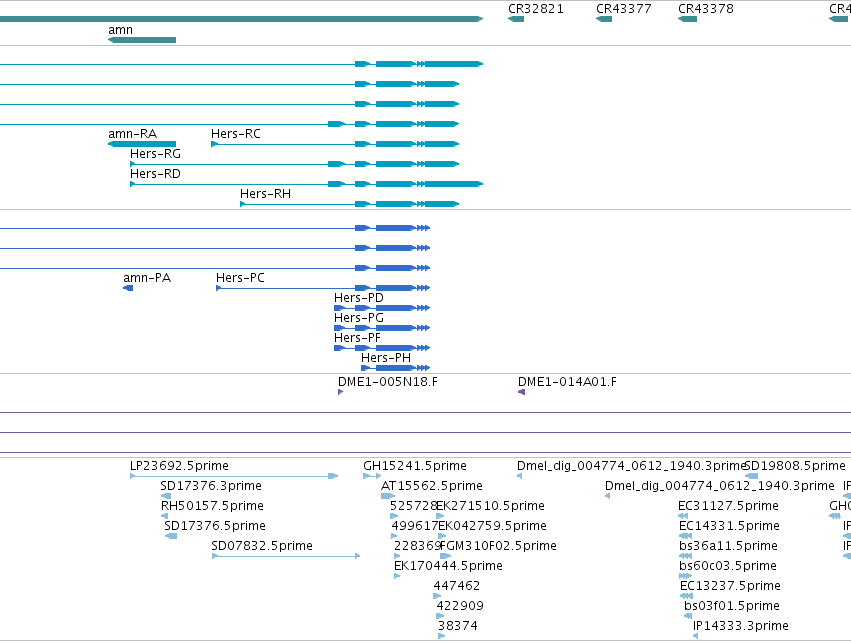The image size is (851, 641).
Task: Select the CR43378 gene label
Action: click(x=706, y=9)
